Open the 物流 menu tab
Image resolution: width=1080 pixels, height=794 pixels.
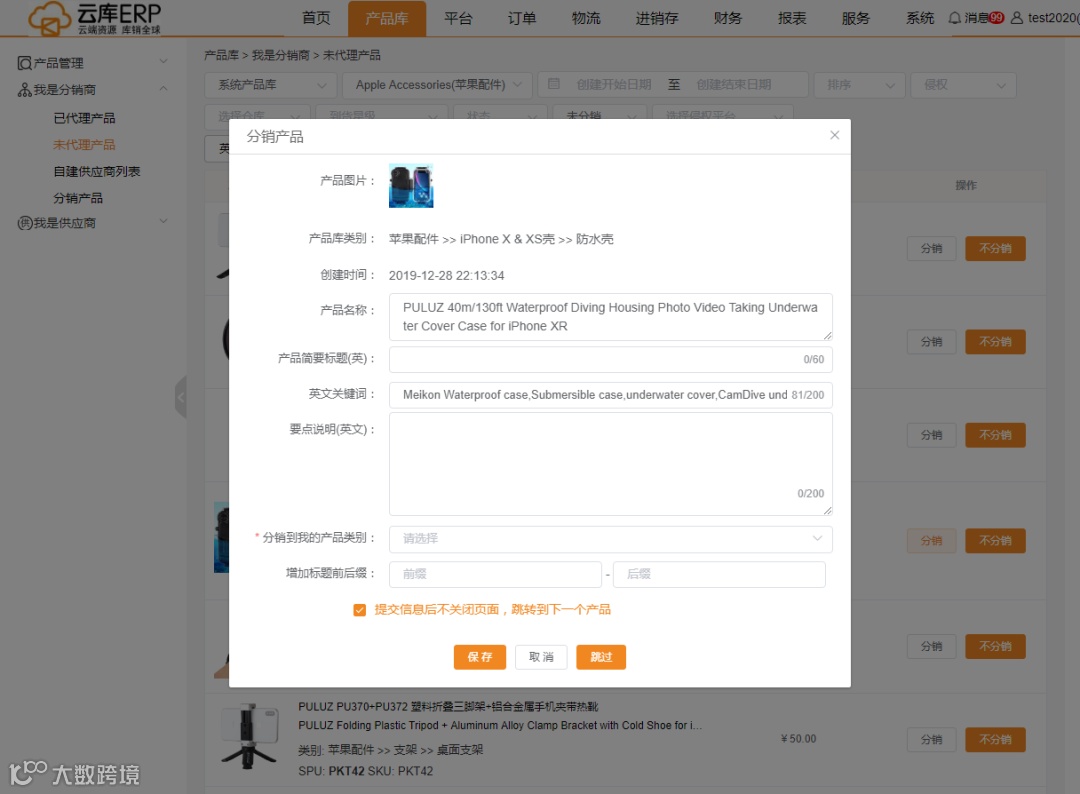click(586, 18)
